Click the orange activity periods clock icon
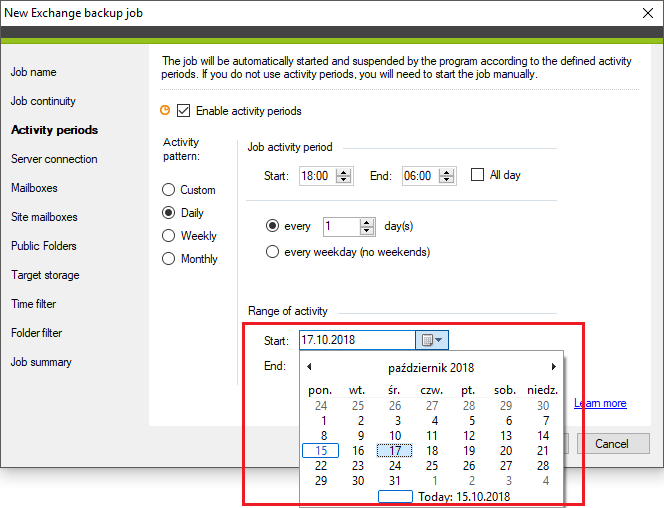The width and height of the screenshot is (664, 508). pyautogui.click(x=165, y=110)
